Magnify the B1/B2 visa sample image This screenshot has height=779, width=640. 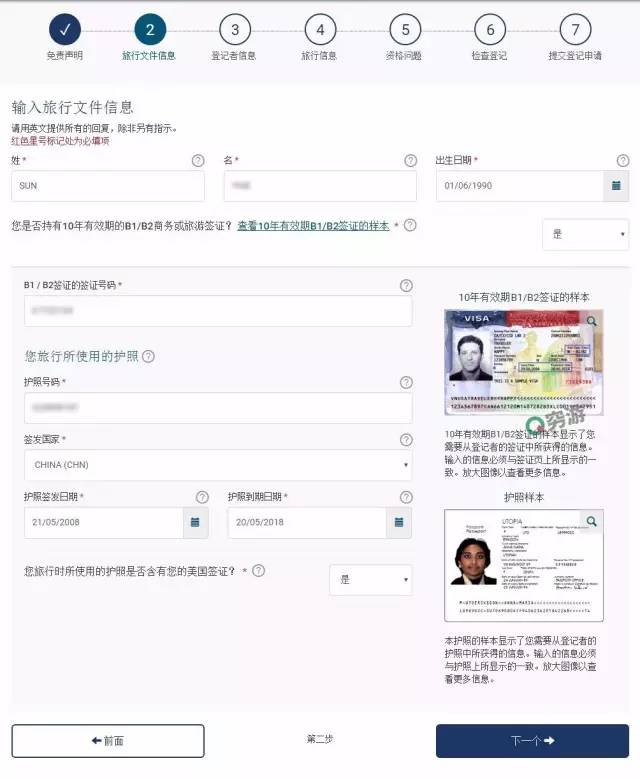coord(592,321)
